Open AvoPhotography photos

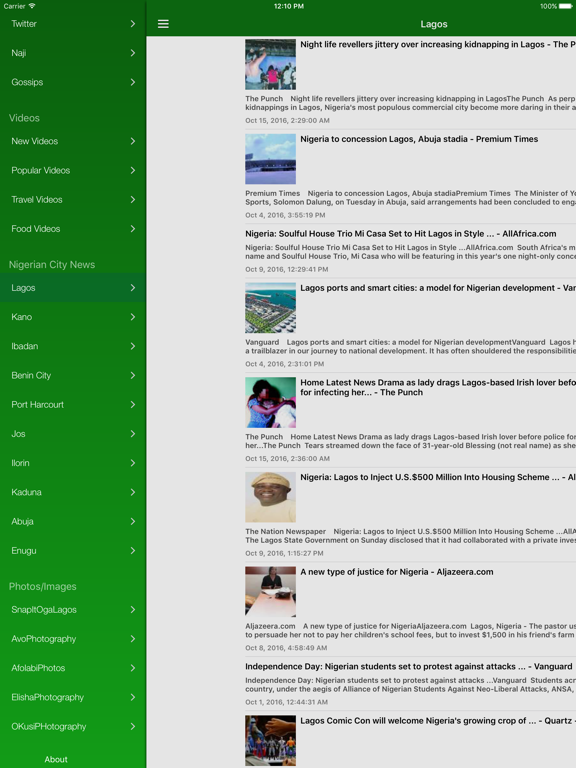73,639
